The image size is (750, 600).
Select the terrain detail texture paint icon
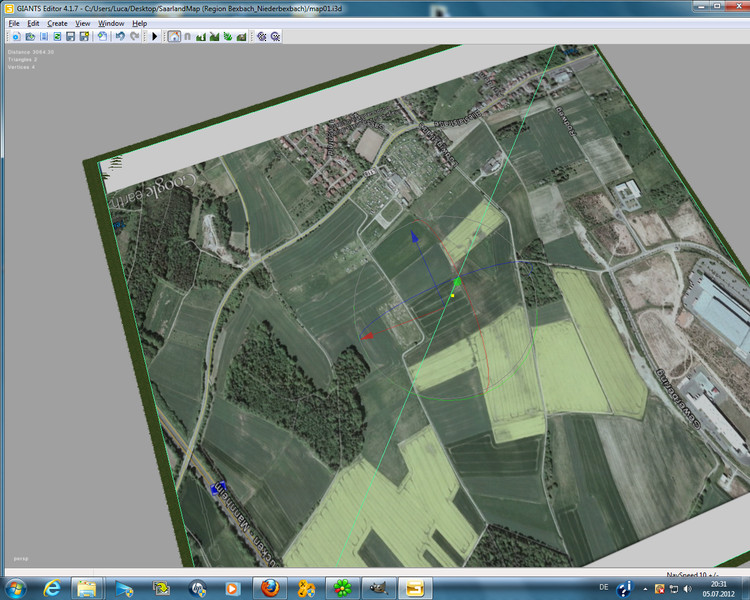pos(242,36)
